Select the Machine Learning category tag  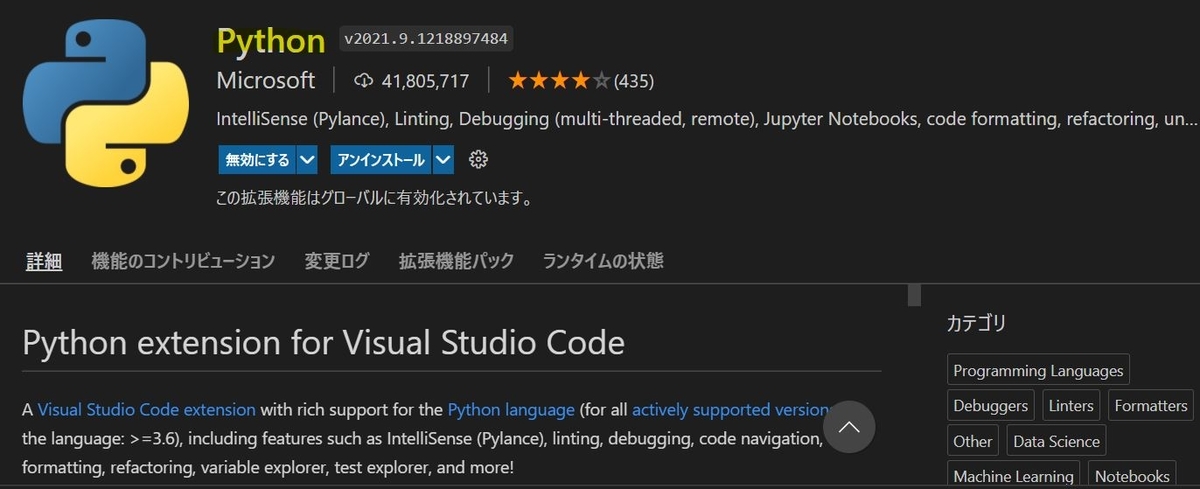(1014, 475)
